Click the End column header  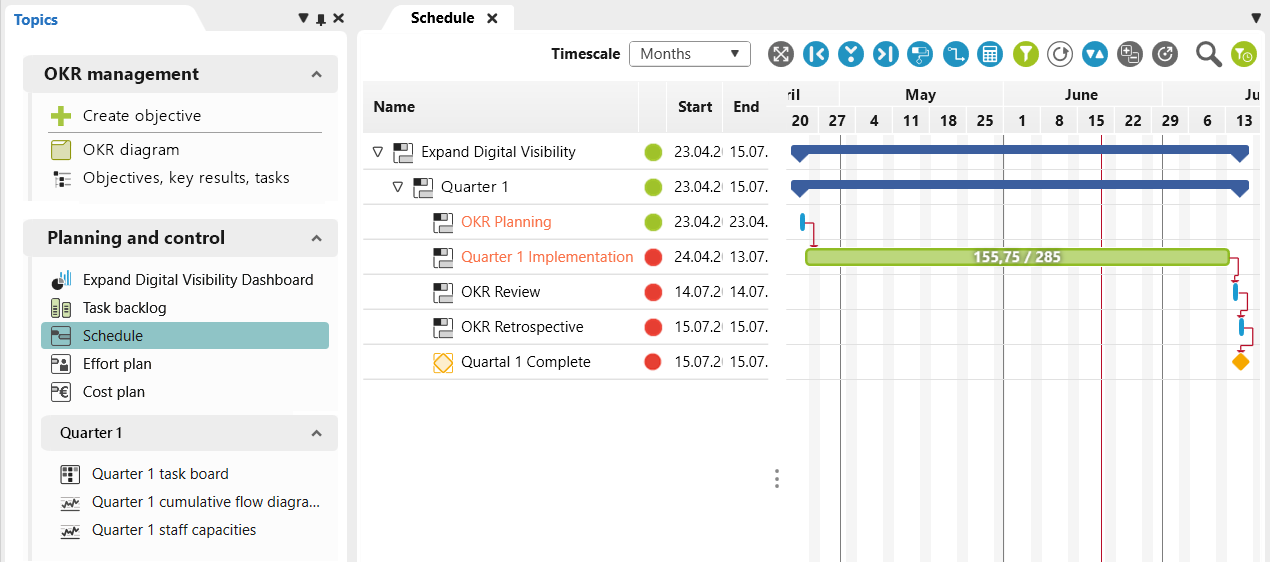(746, 107)
